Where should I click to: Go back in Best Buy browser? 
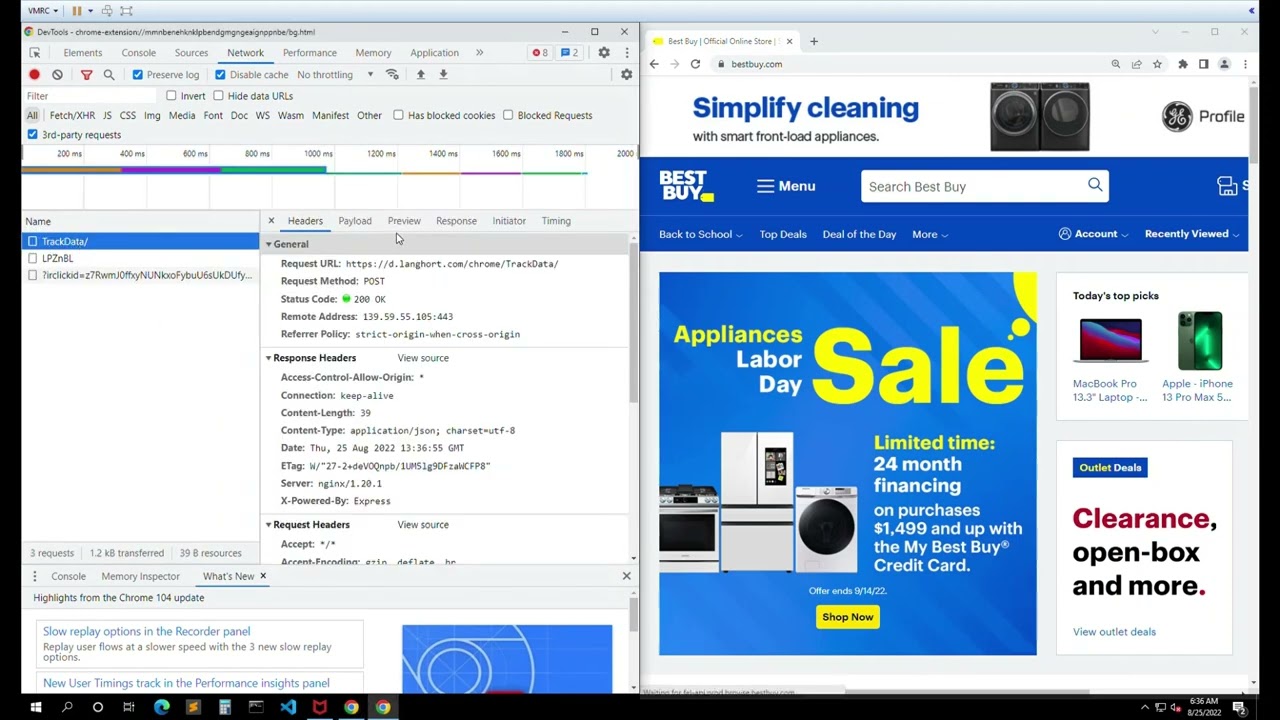coord(654,64)
